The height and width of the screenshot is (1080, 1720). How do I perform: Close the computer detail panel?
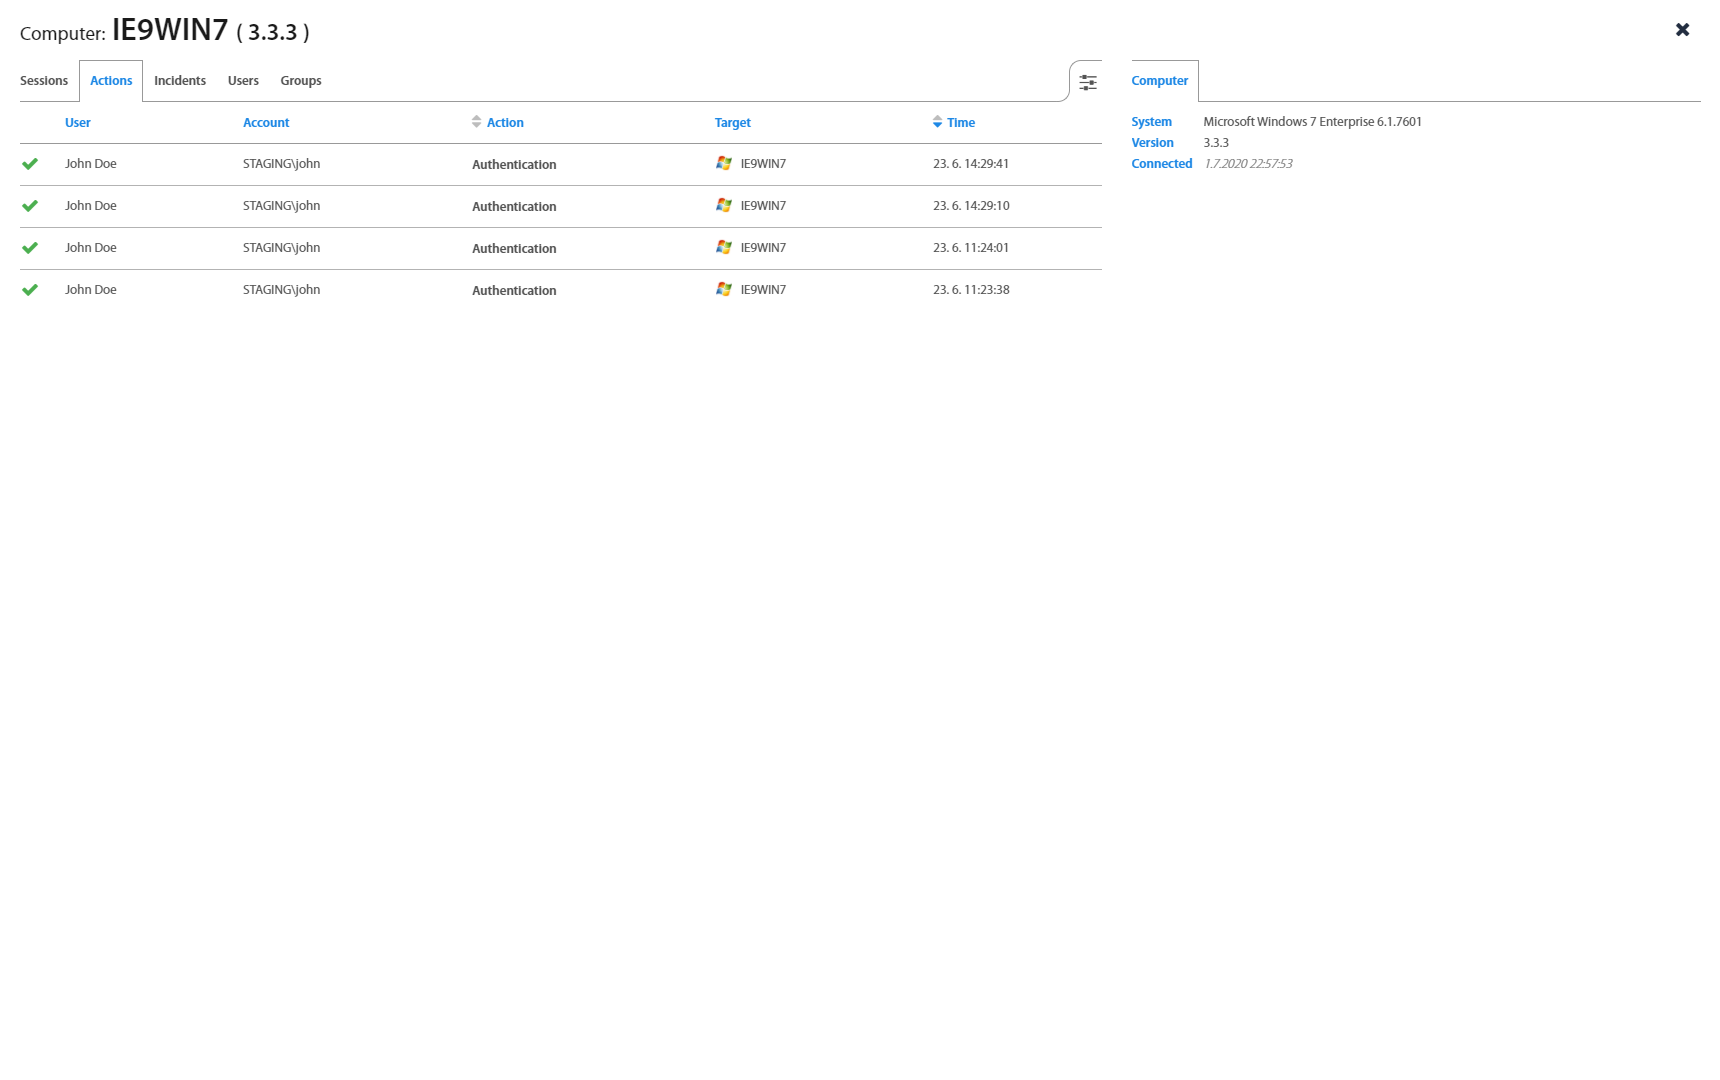point(1682,30)
